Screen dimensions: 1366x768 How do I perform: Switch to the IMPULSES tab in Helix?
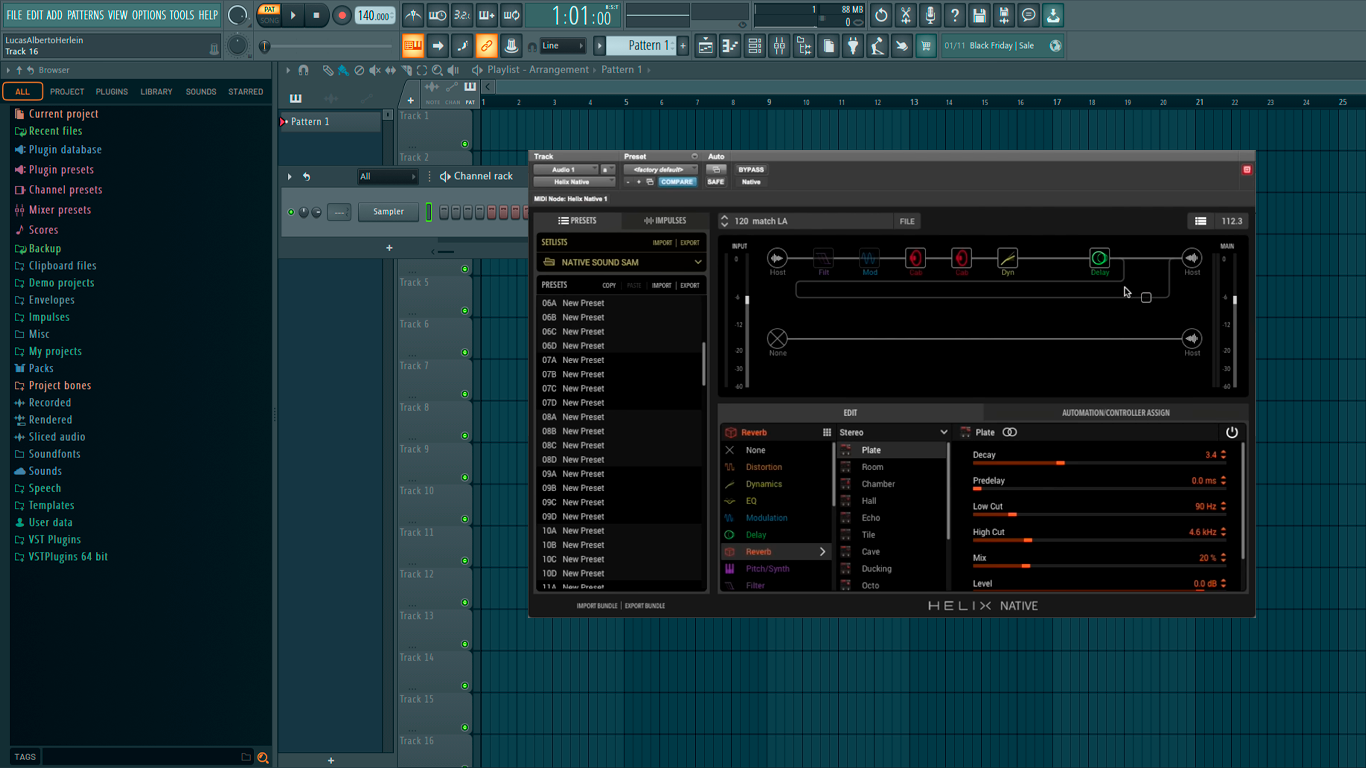[665, 221]
